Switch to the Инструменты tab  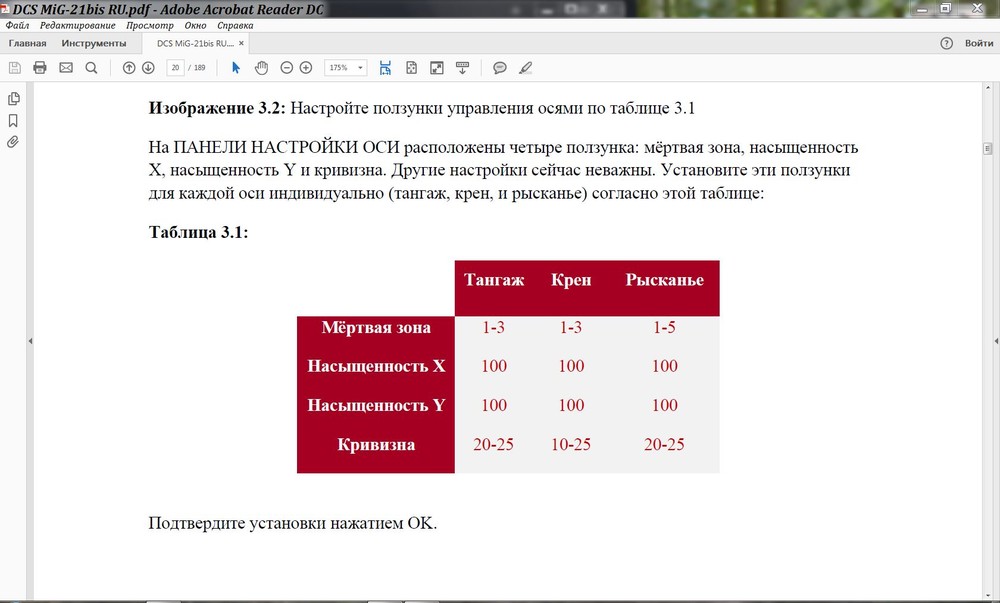(x=94, y=43)
